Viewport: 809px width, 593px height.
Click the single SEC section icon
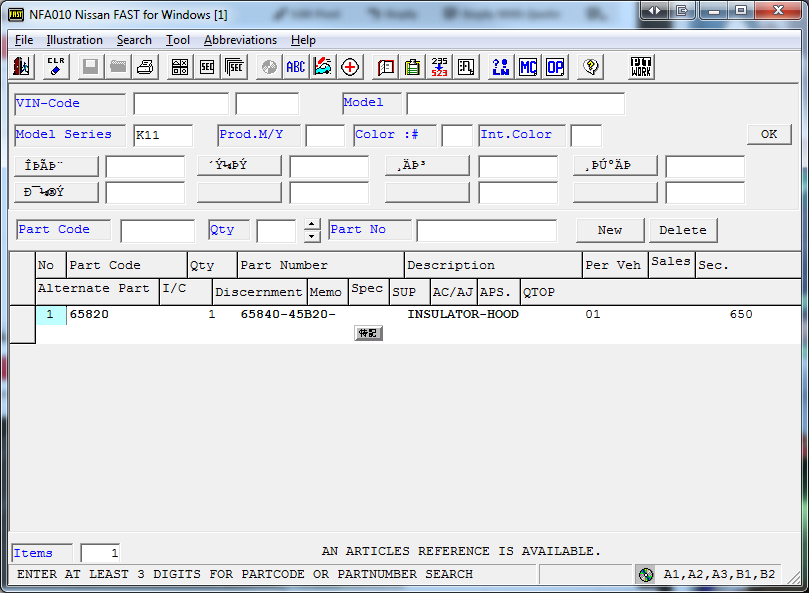point(207,67)
